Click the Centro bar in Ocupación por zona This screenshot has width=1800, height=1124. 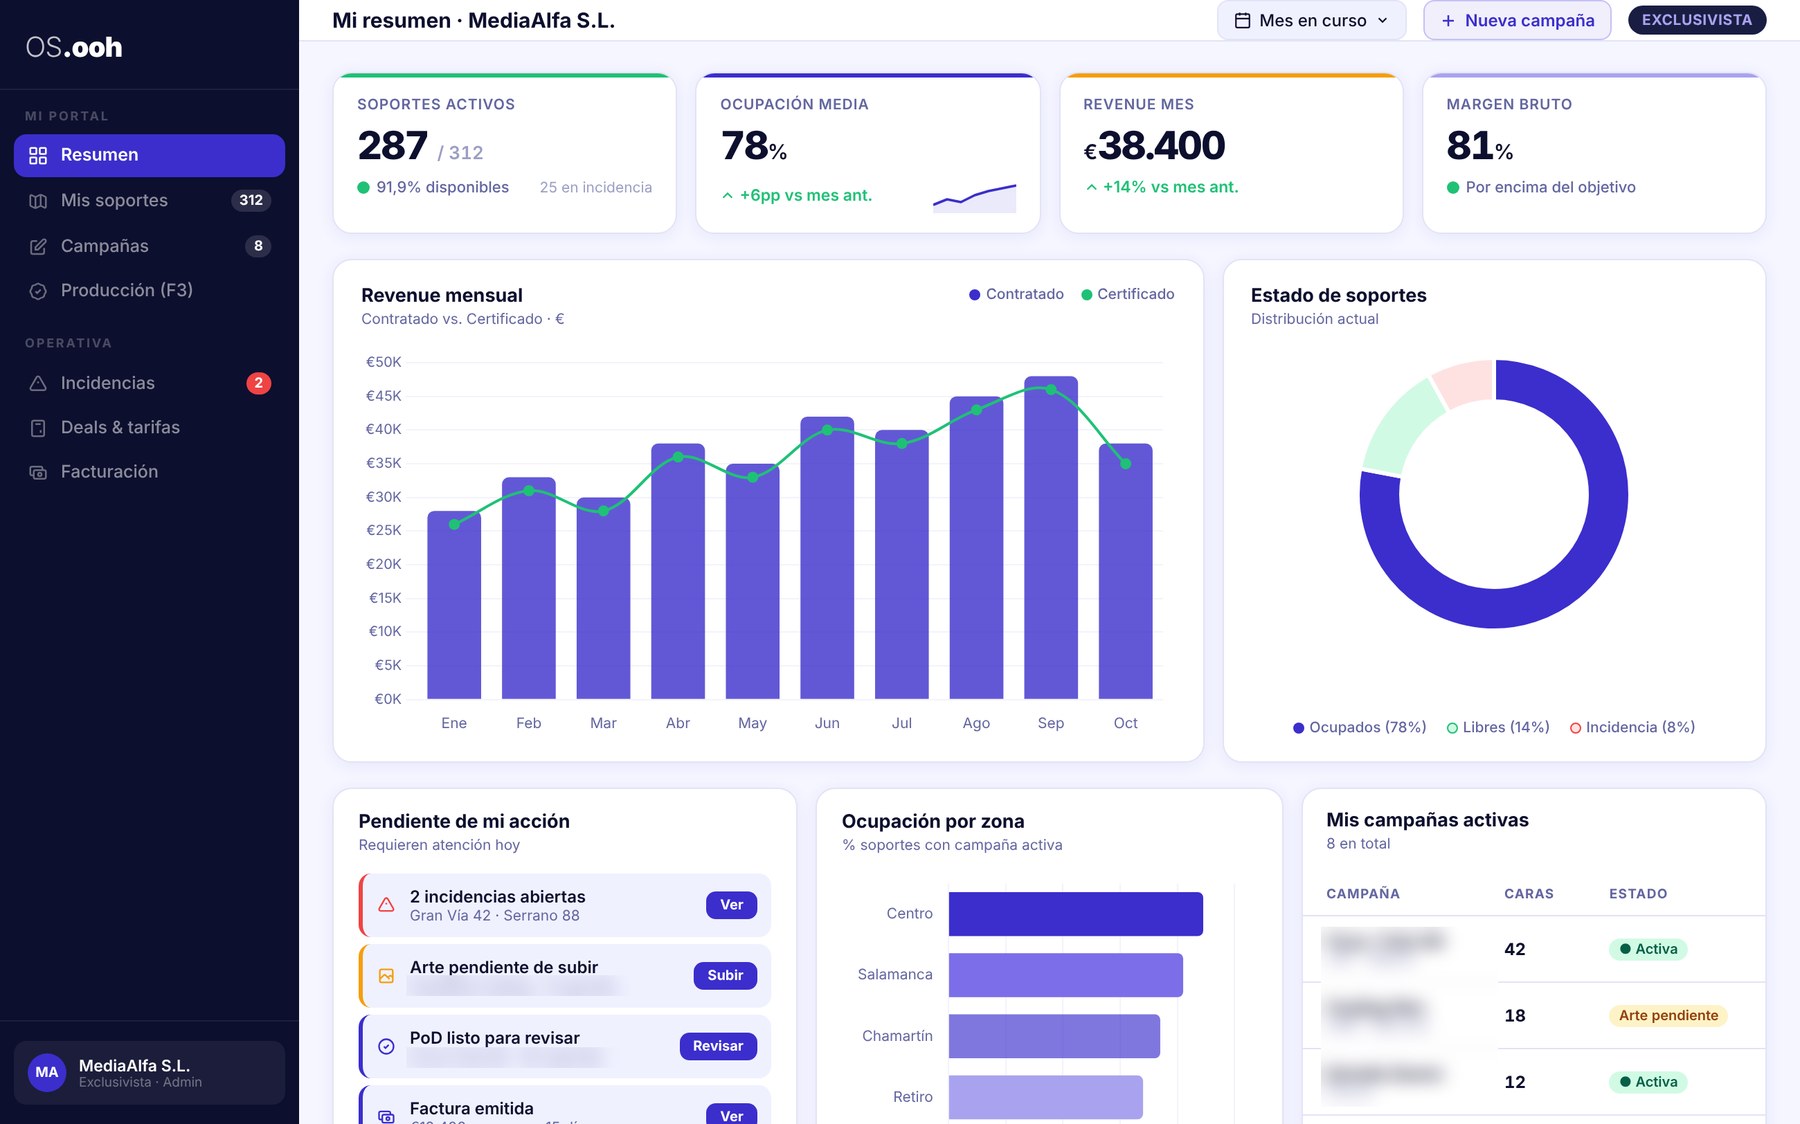pyautogui.click(x=1075, y=914)
